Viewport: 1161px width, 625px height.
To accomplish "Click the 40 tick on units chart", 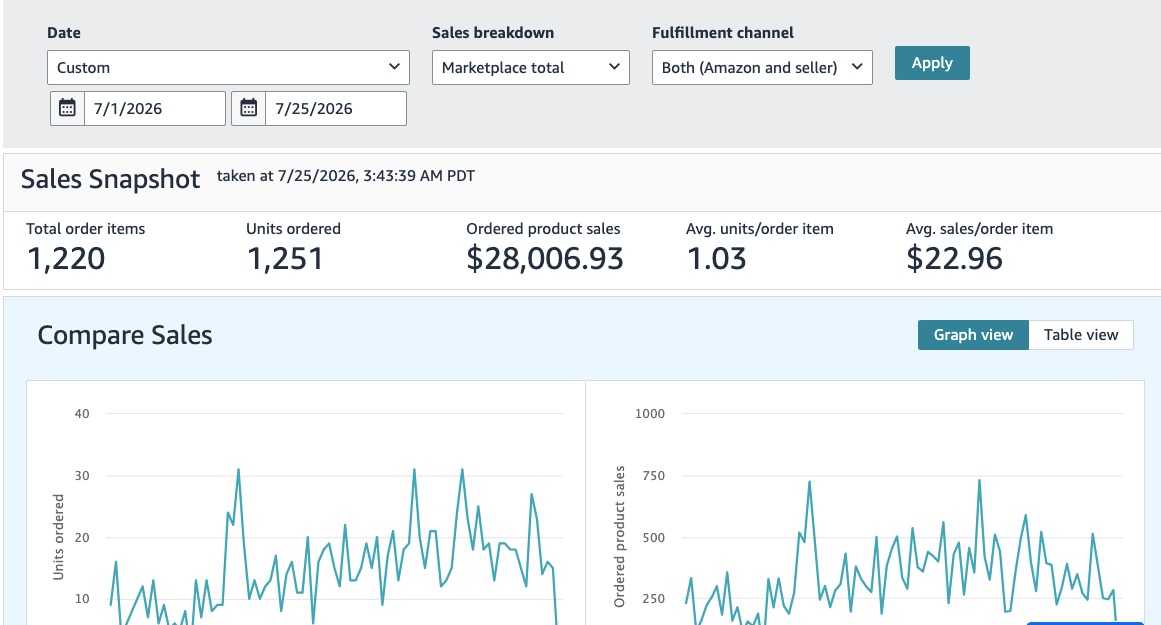I will click(82, 414).
